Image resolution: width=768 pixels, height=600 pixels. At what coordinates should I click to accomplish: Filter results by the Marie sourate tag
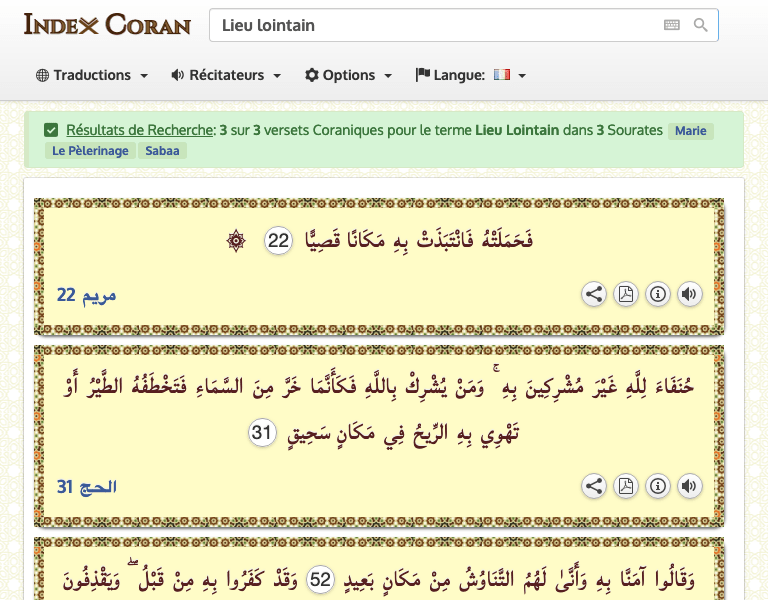[x=690, y=131]
